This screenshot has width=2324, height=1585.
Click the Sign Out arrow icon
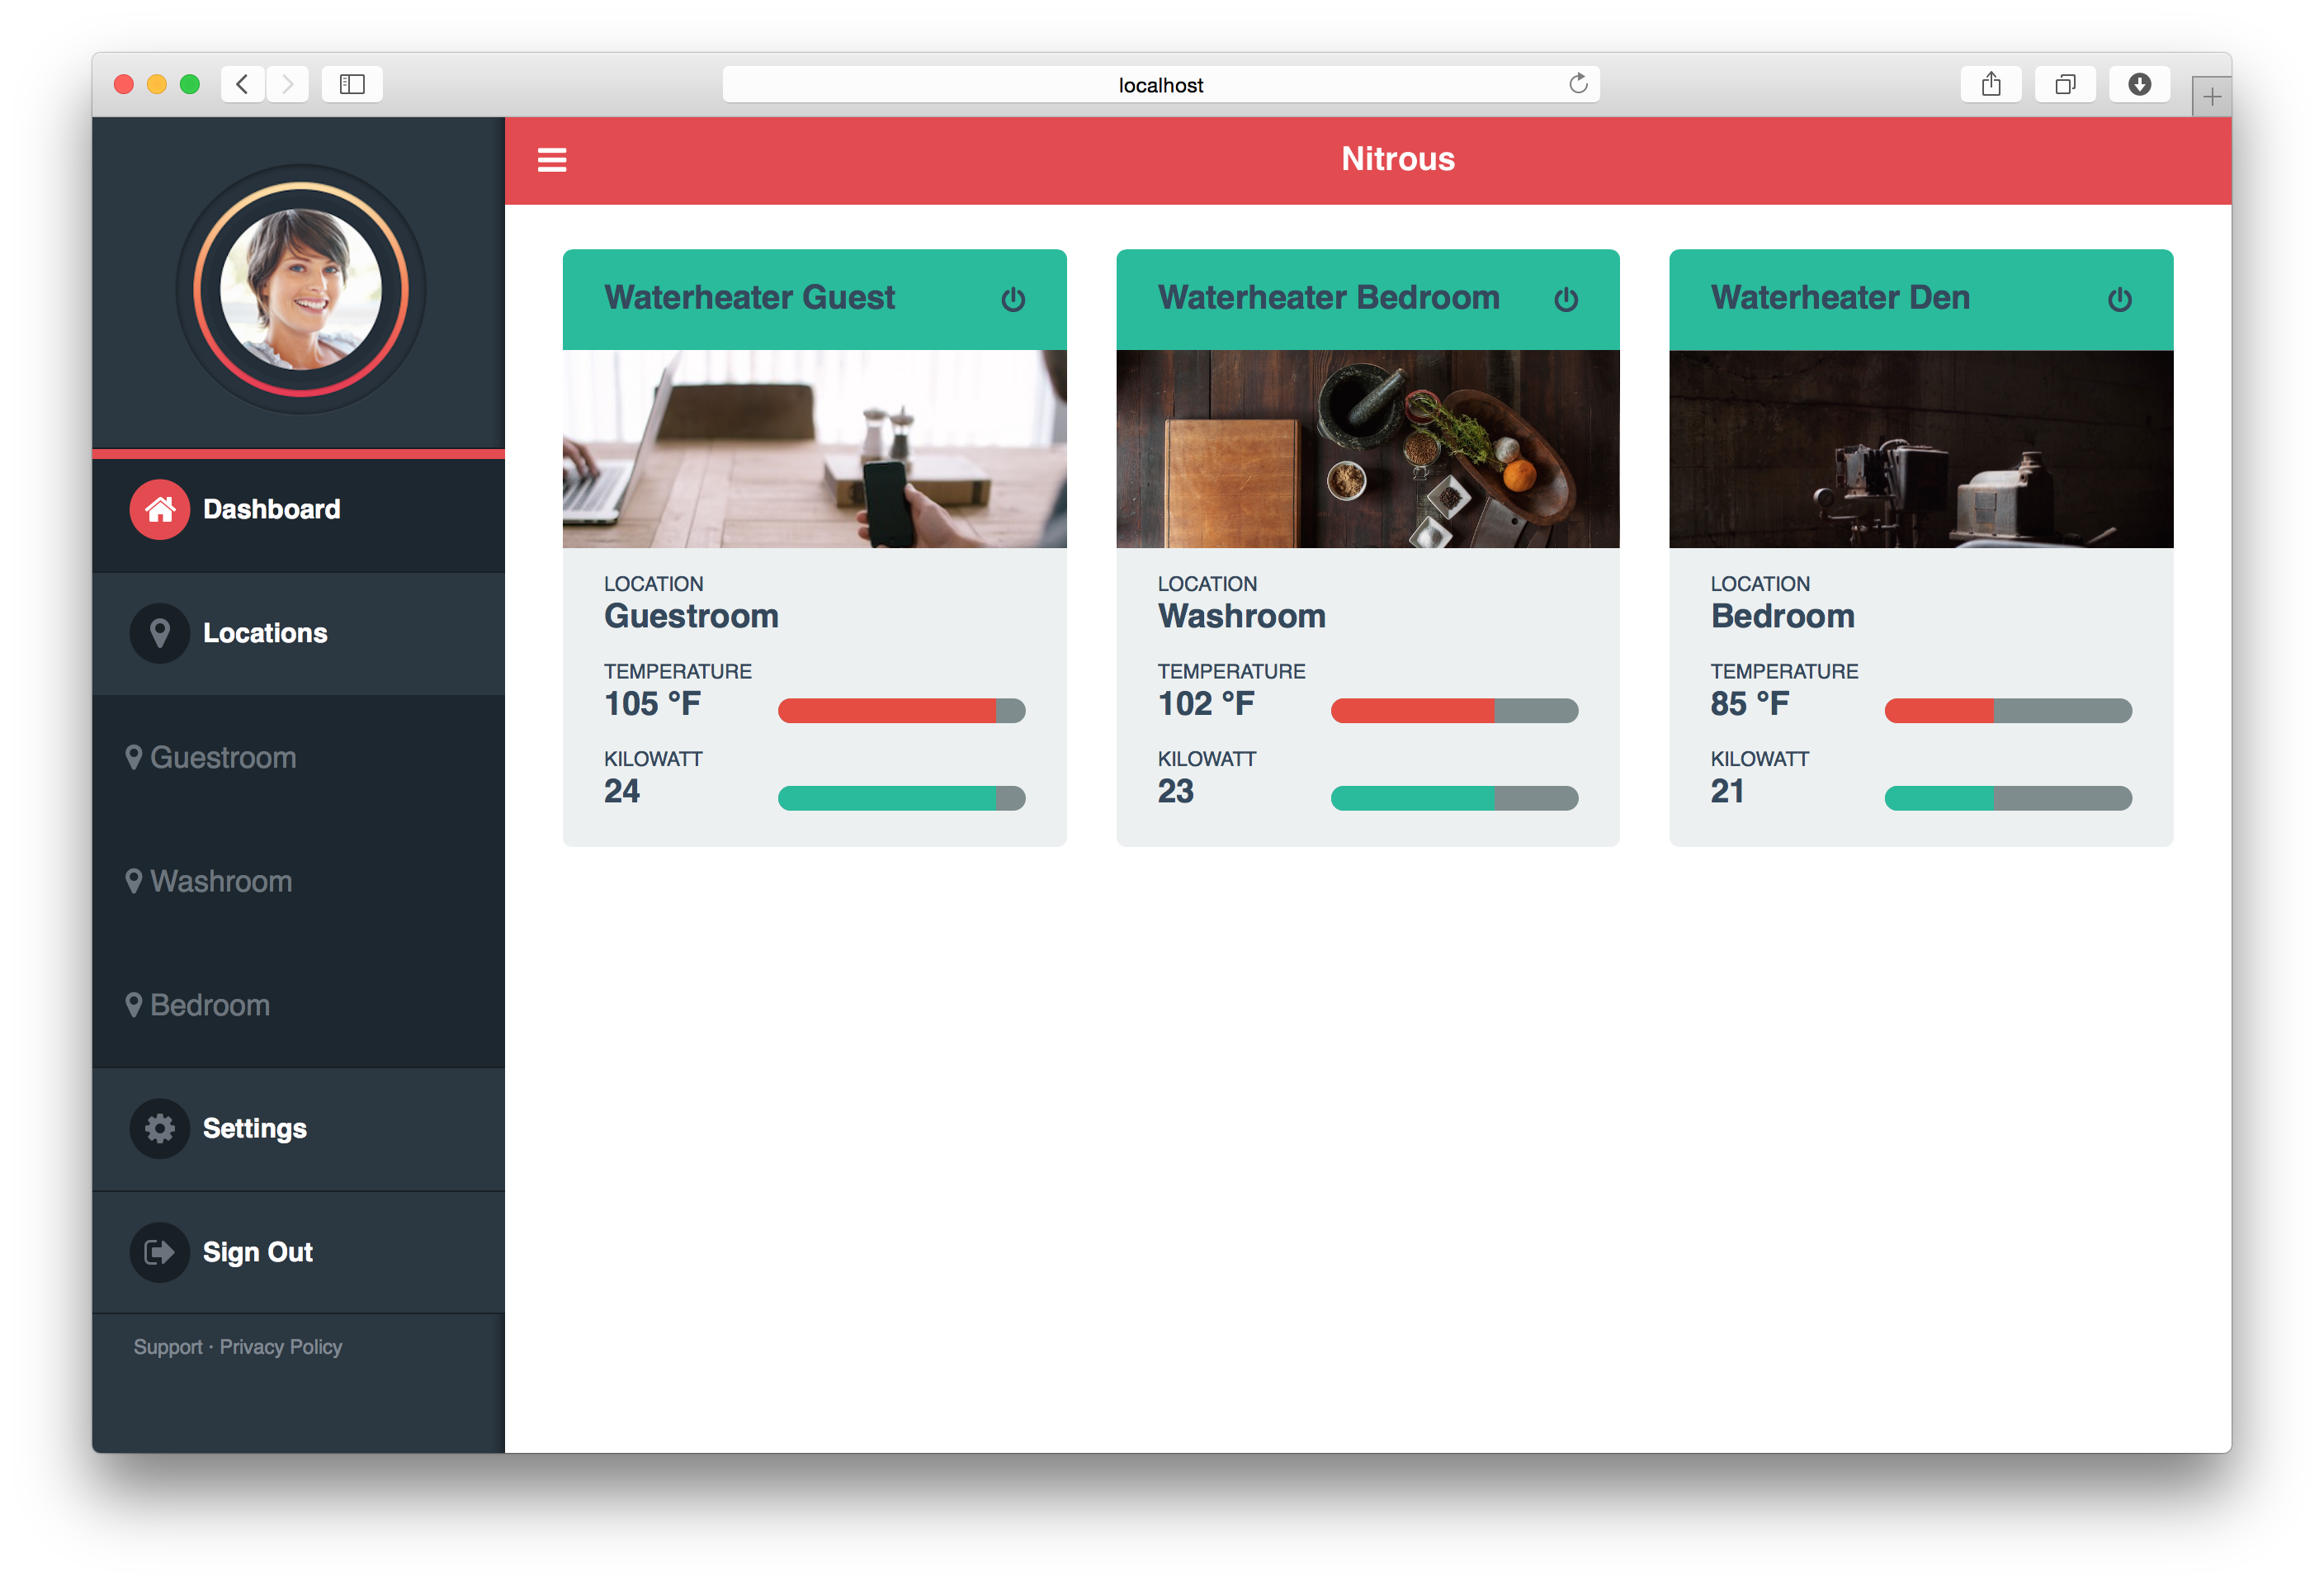(160, 1252)
